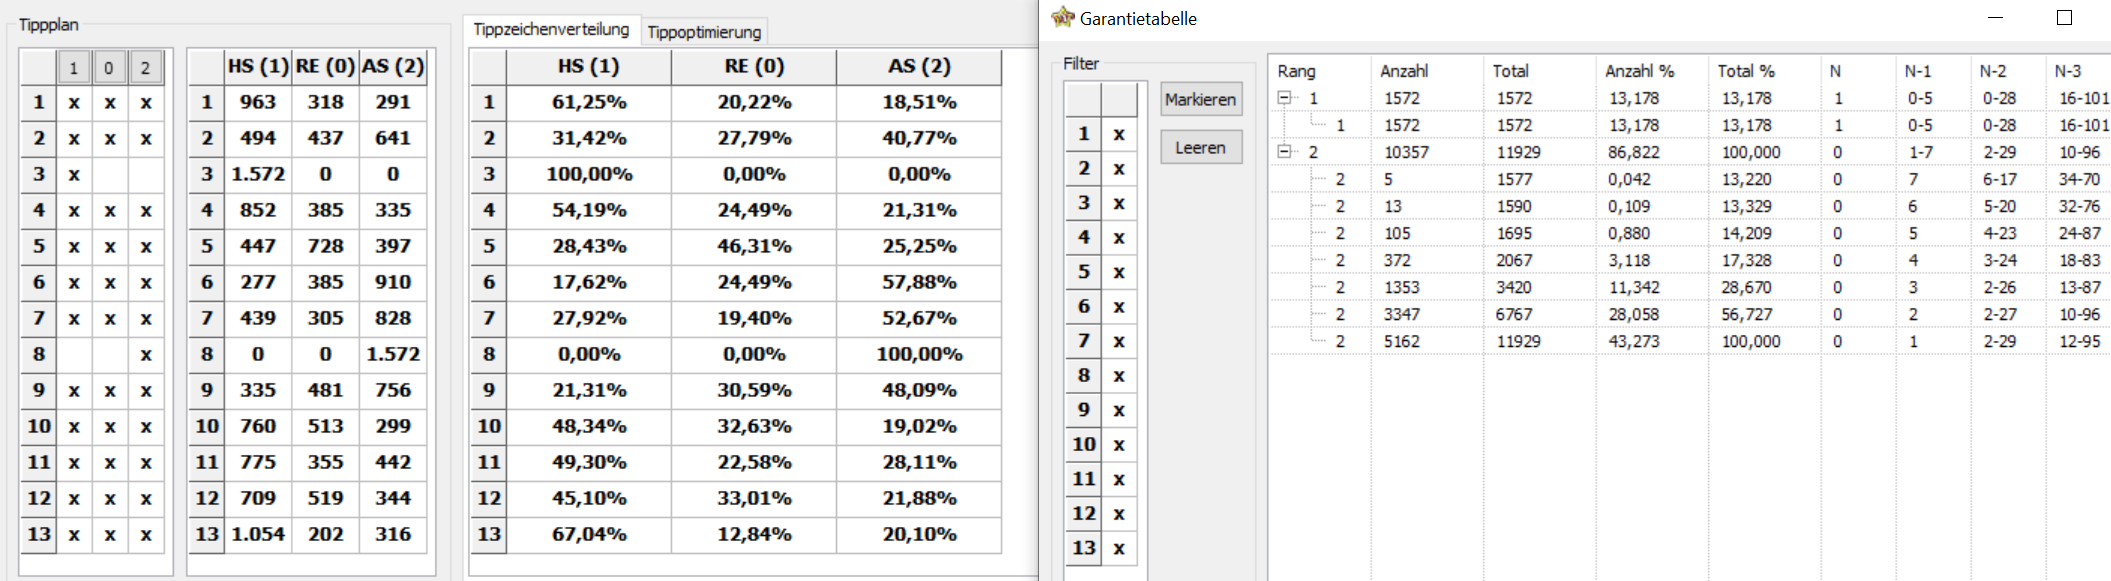Image resolution: width=2111 pixels, height=581 pixels.
Task: Select the tree row with Anzahl 3347
Action: pos(1401,314)
